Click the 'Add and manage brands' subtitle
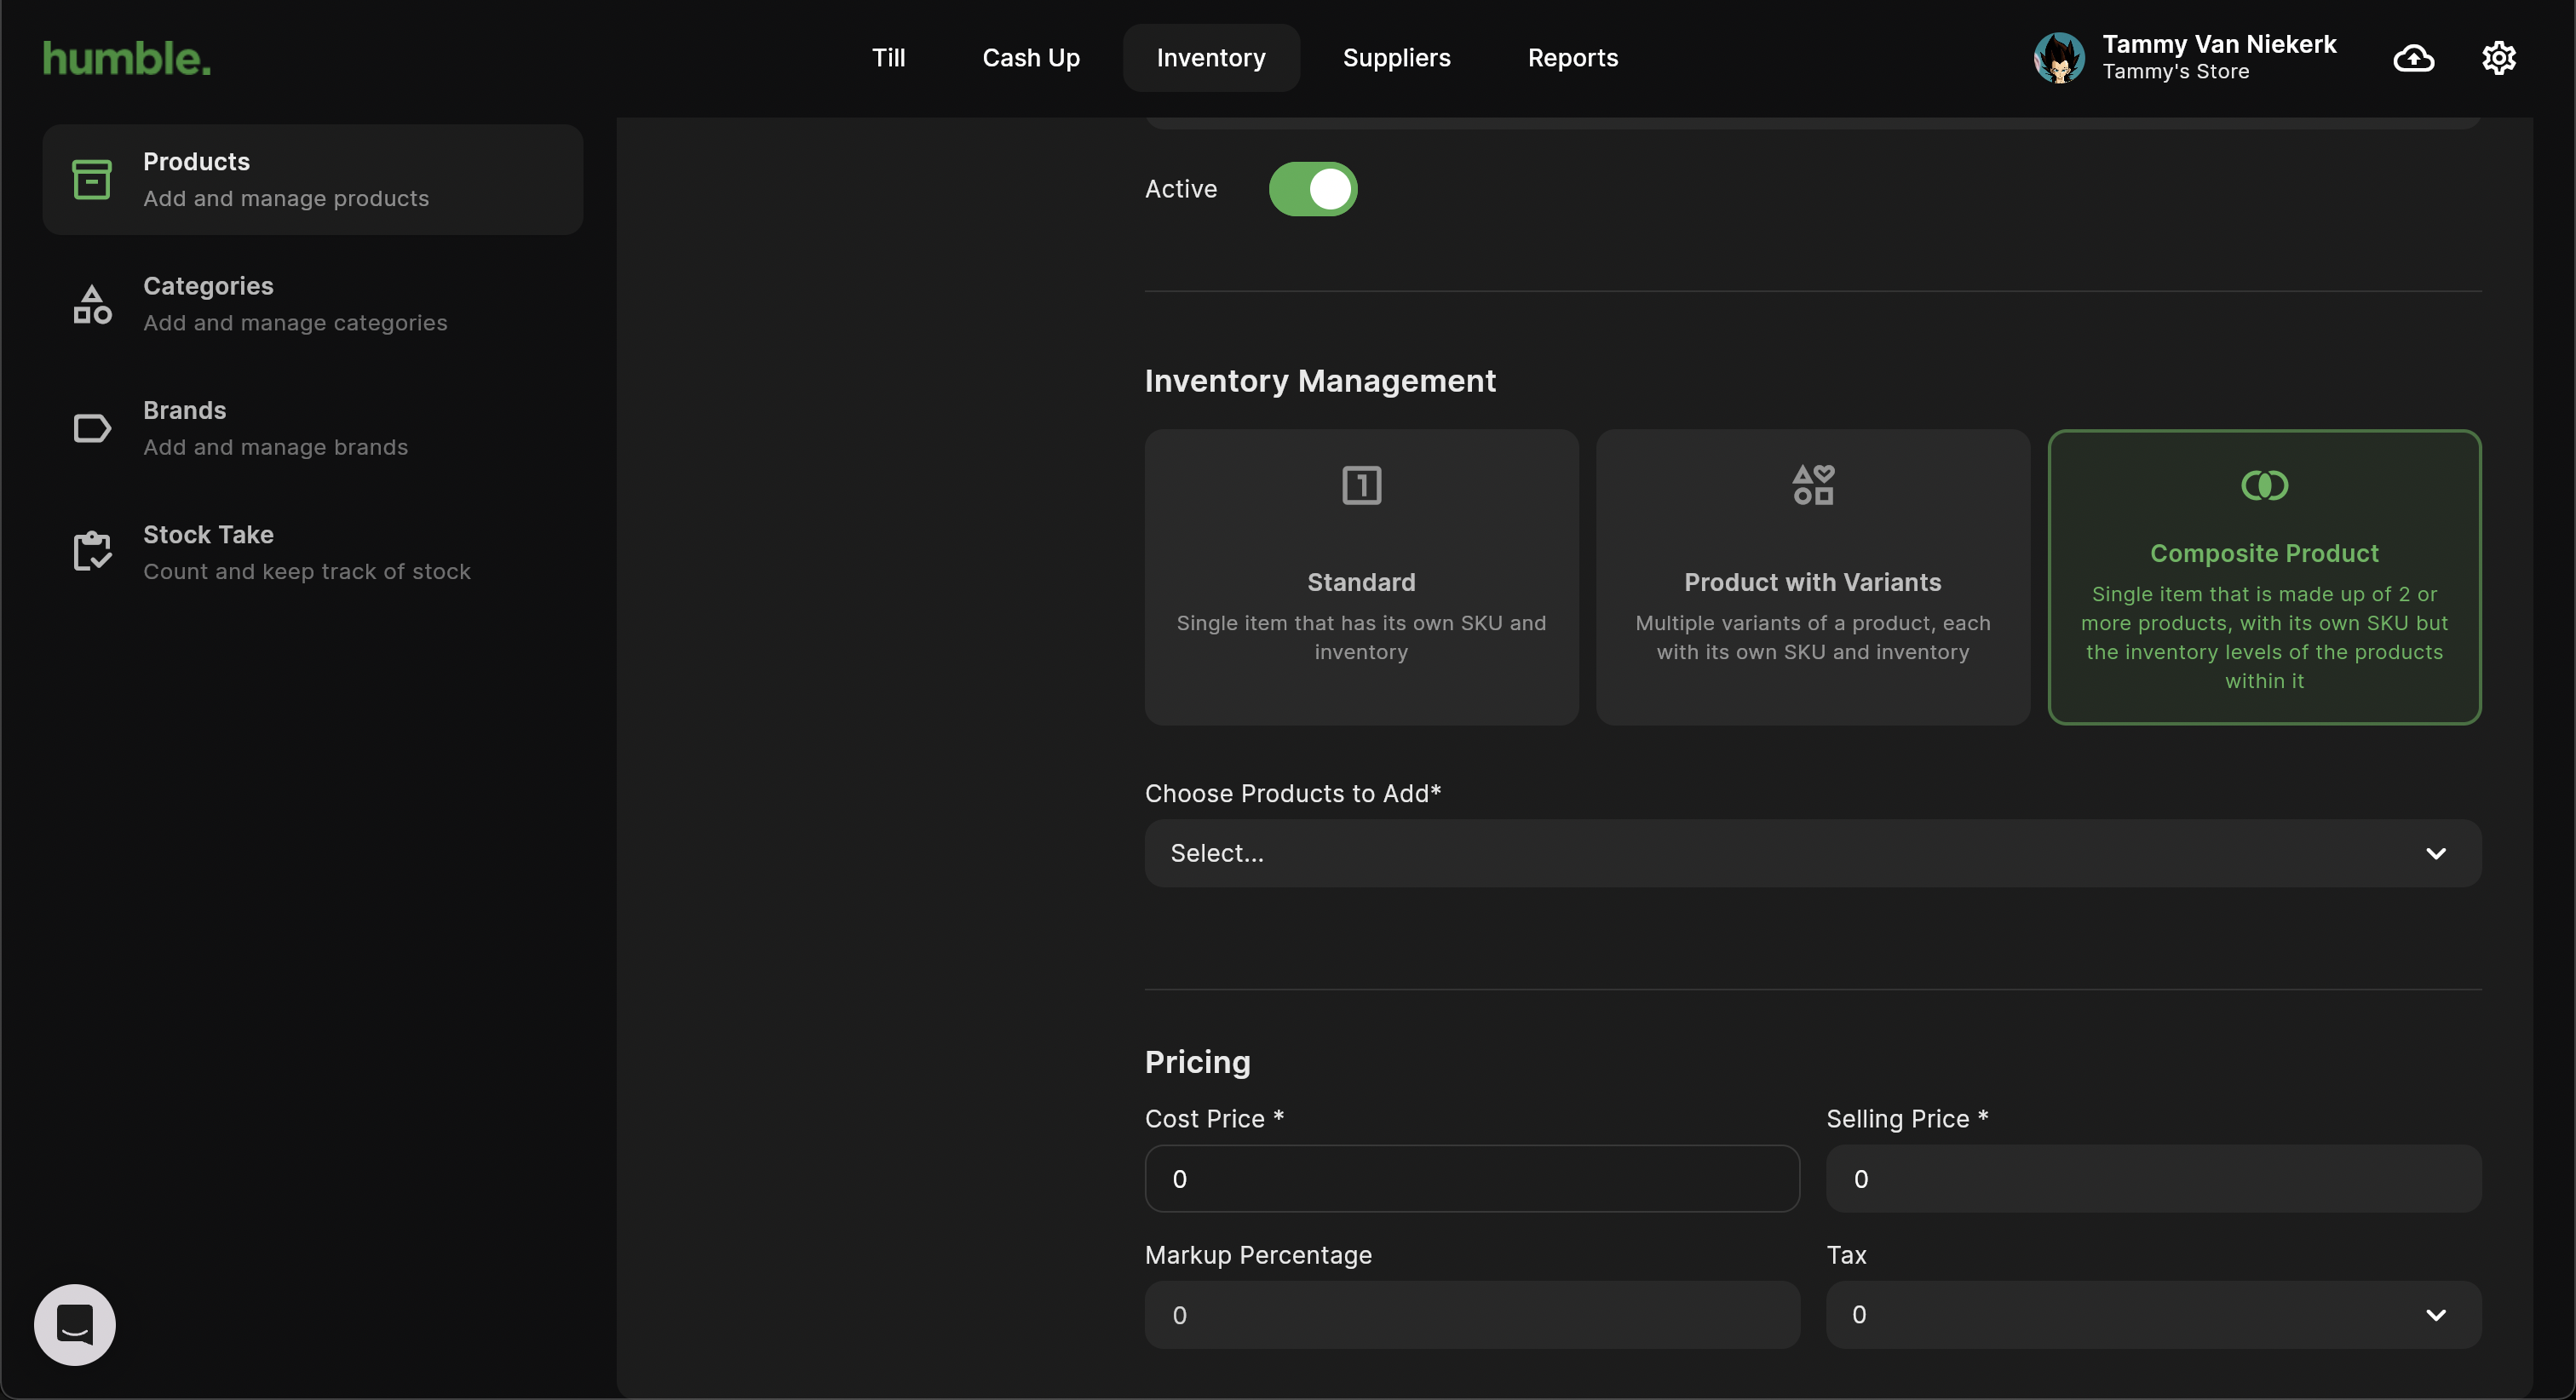The image size is (2576, 1400). [x=275, y=447]
